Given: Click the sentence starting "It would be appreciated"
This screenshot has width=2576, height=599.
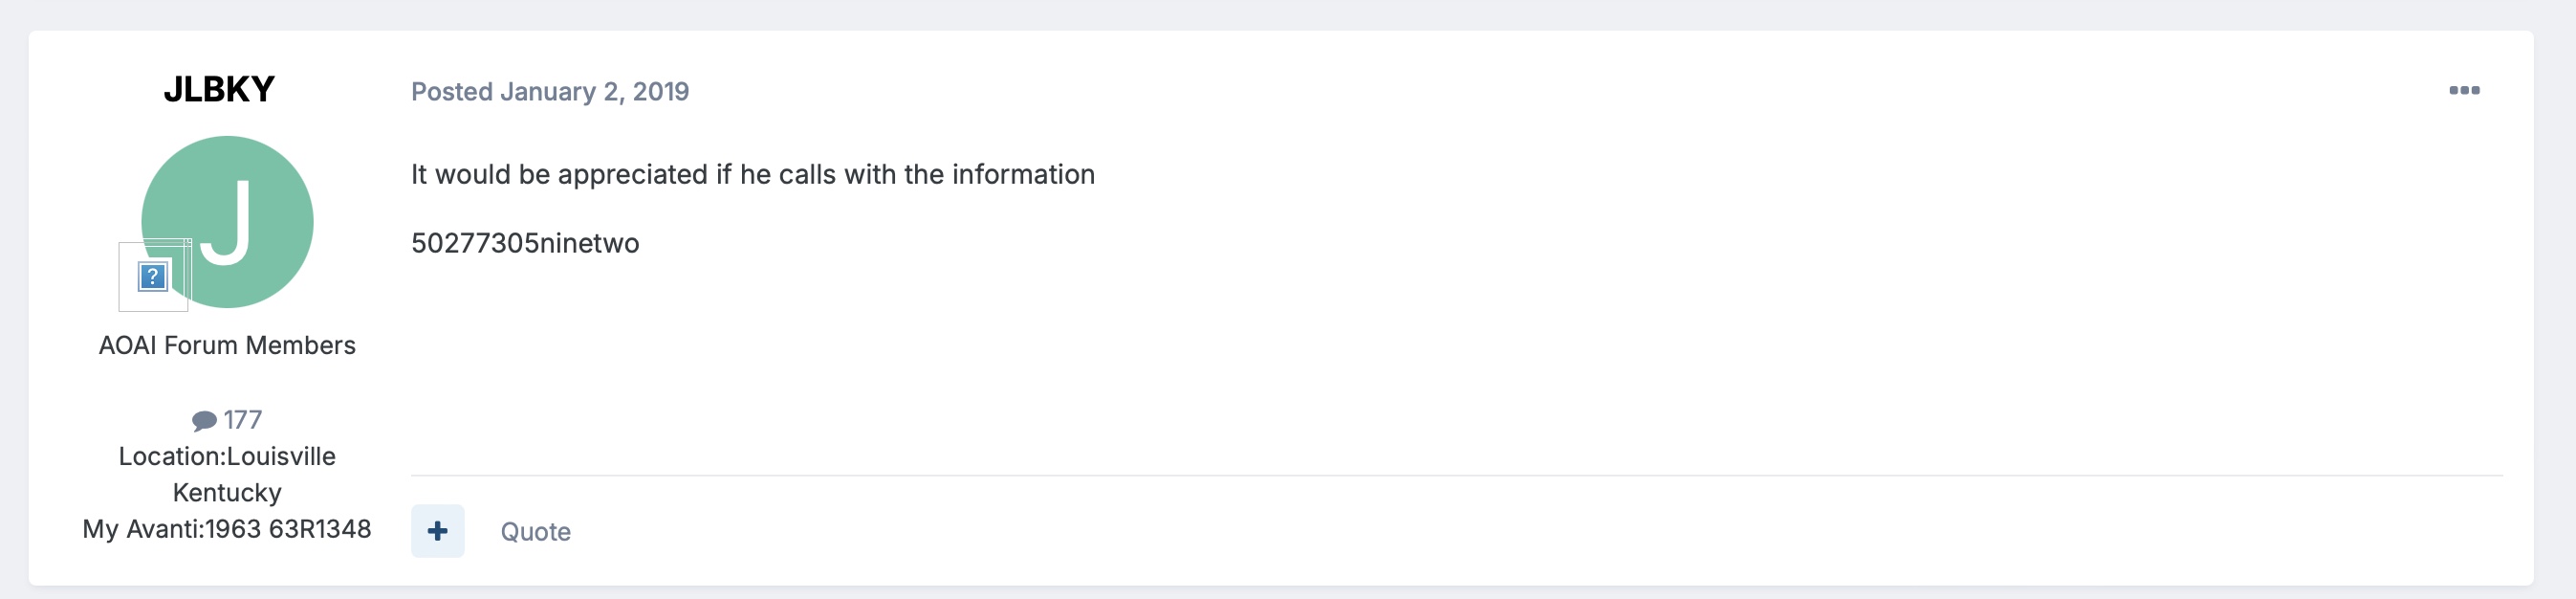Looking at the screenshot, I should coord(752,175).
